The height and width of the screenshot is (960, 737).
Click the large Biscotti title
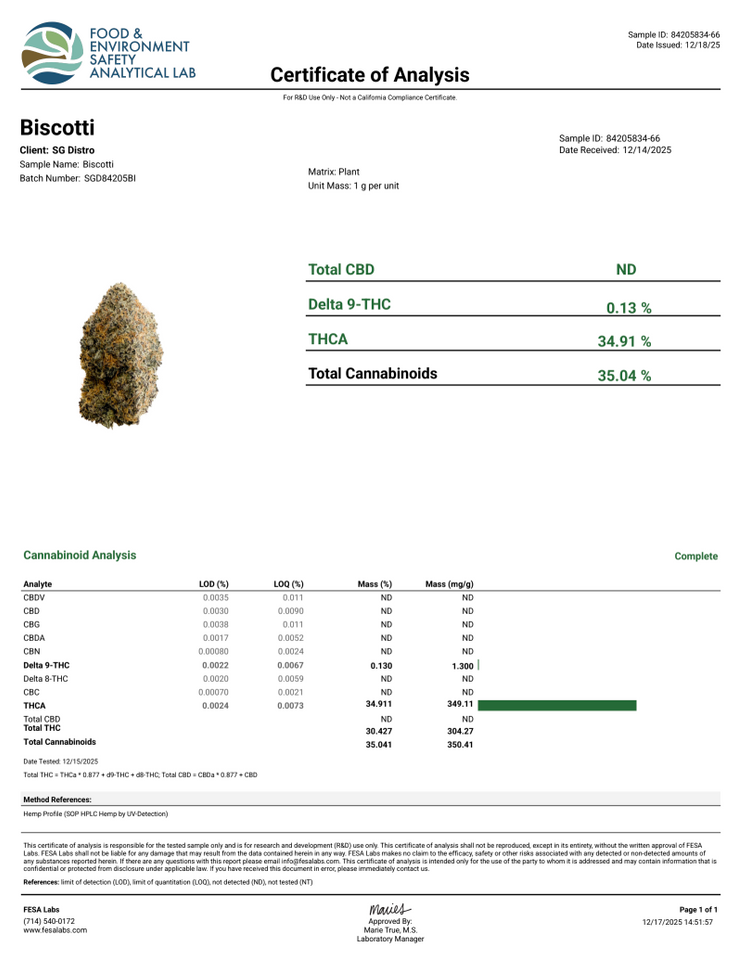pyautogui.click(x=58, y=127)
